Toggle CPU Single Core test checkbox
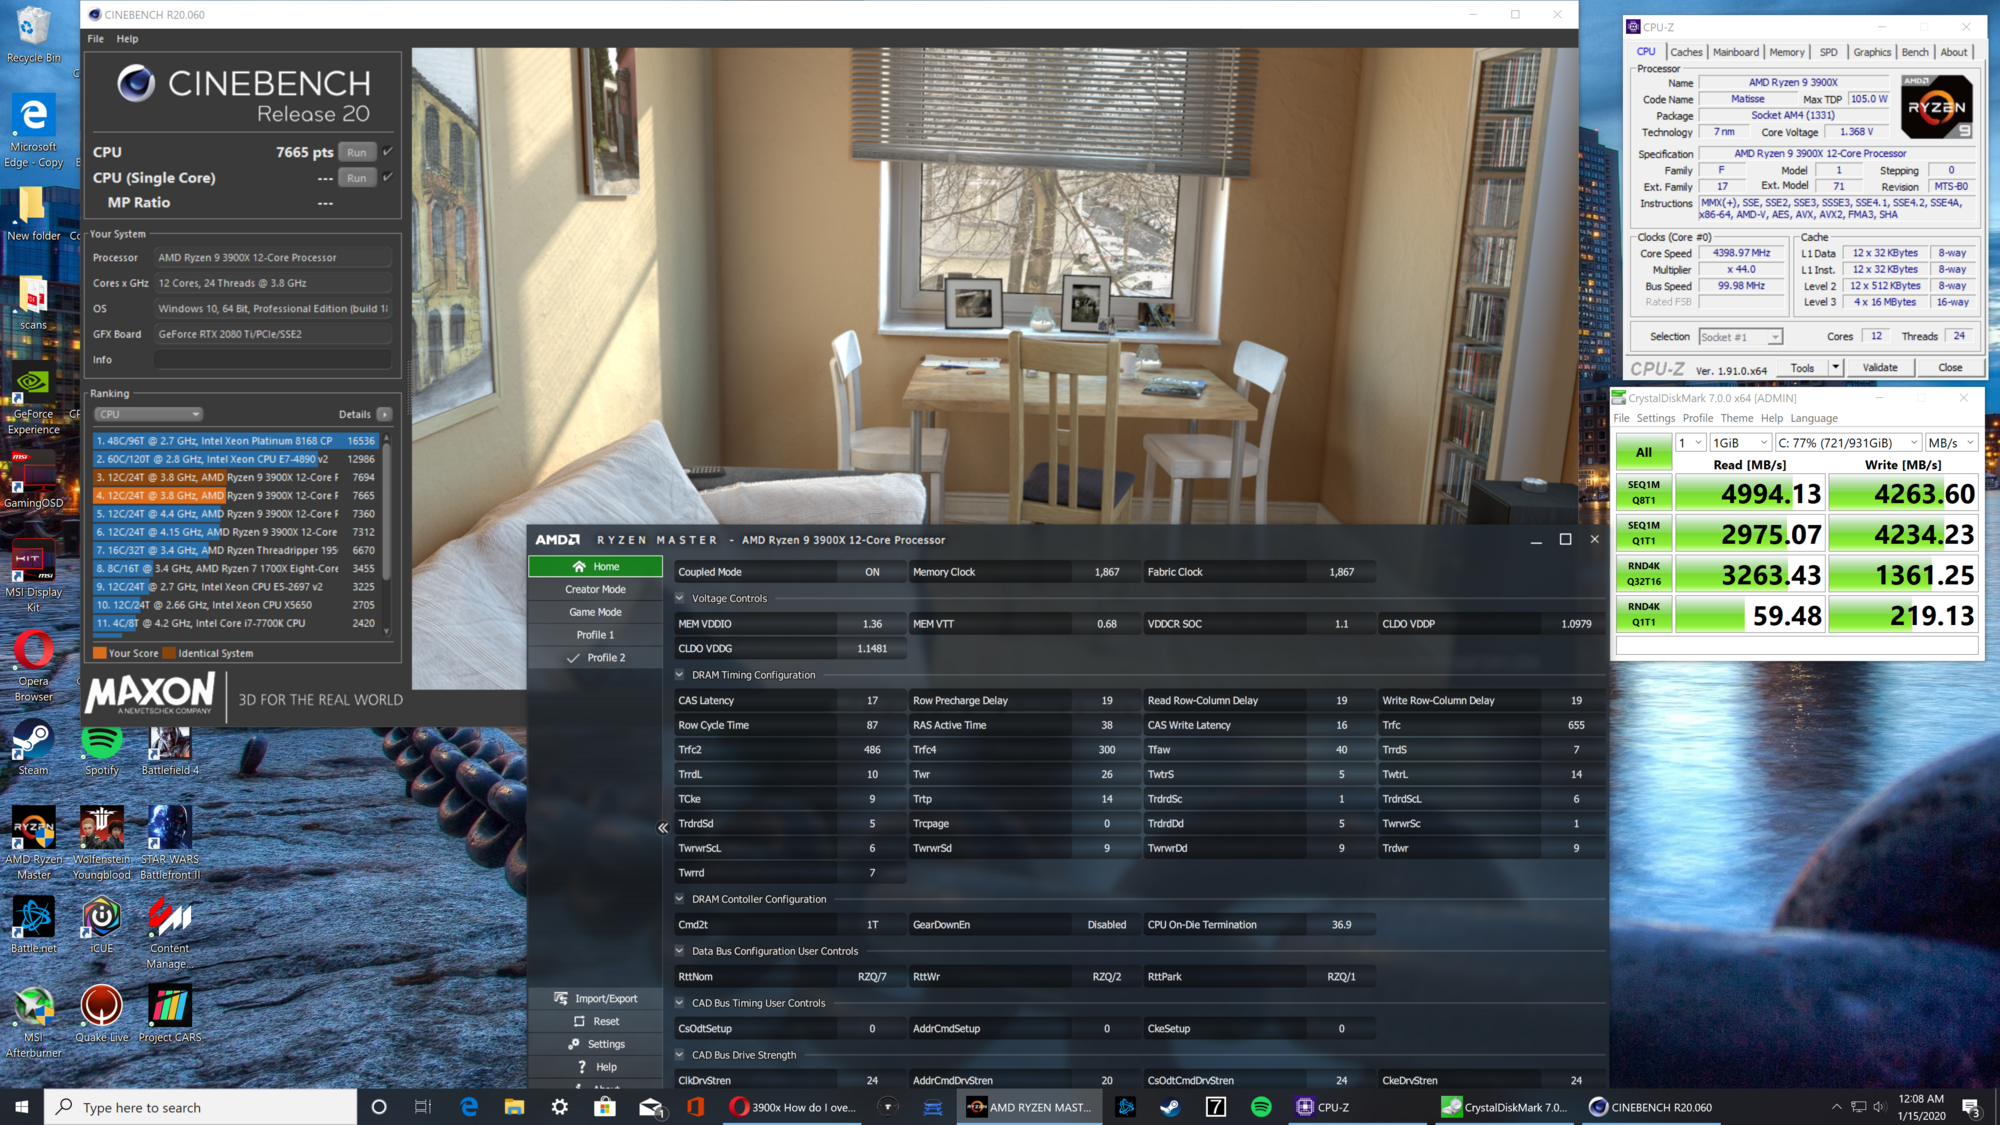Viewport: 2000px width, 1125px height. pyautogui.click(x=388, y=177)
